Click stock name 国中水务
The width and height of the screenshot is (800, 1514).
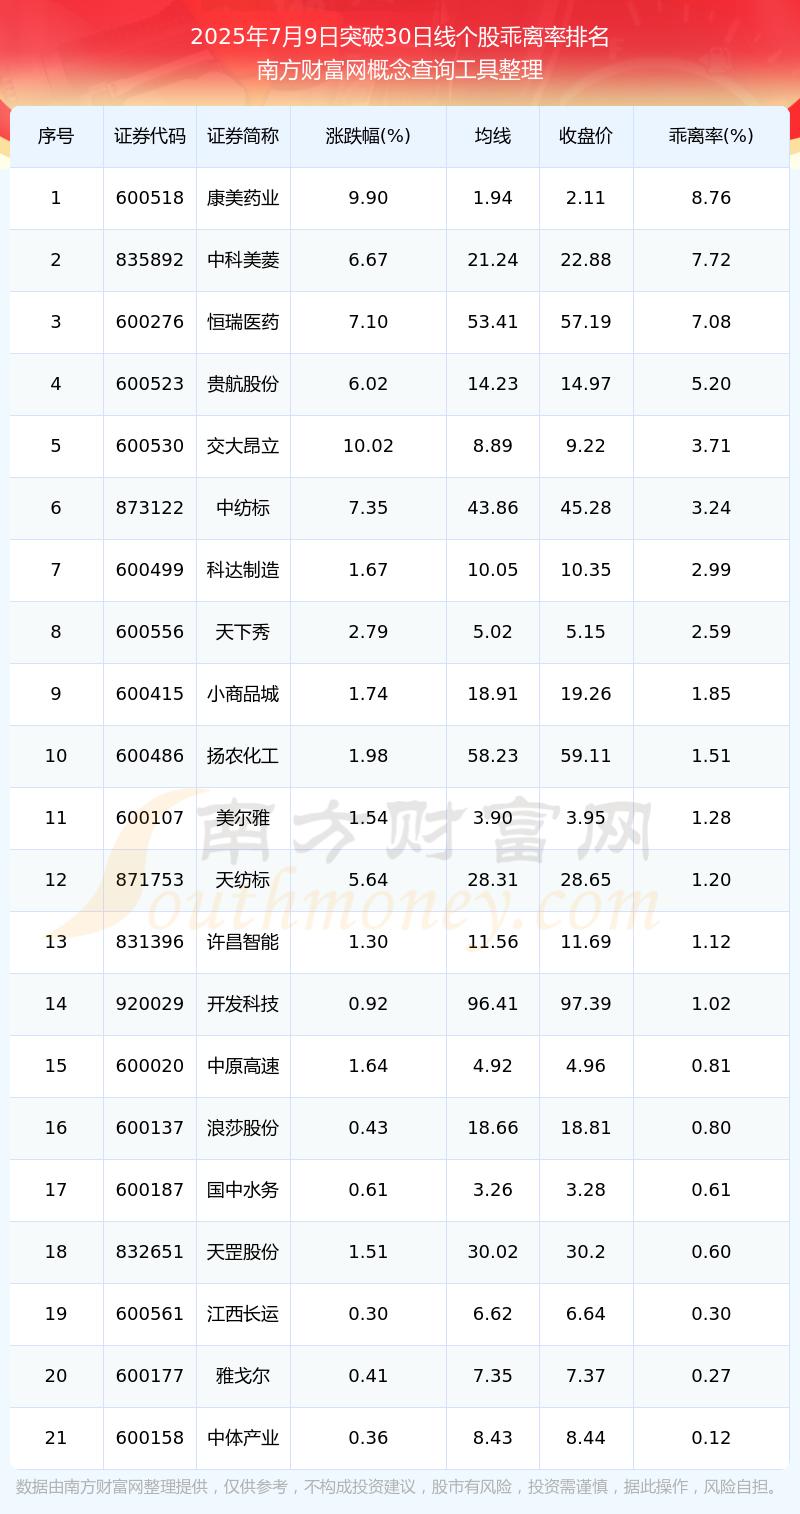pos(243,1190)
